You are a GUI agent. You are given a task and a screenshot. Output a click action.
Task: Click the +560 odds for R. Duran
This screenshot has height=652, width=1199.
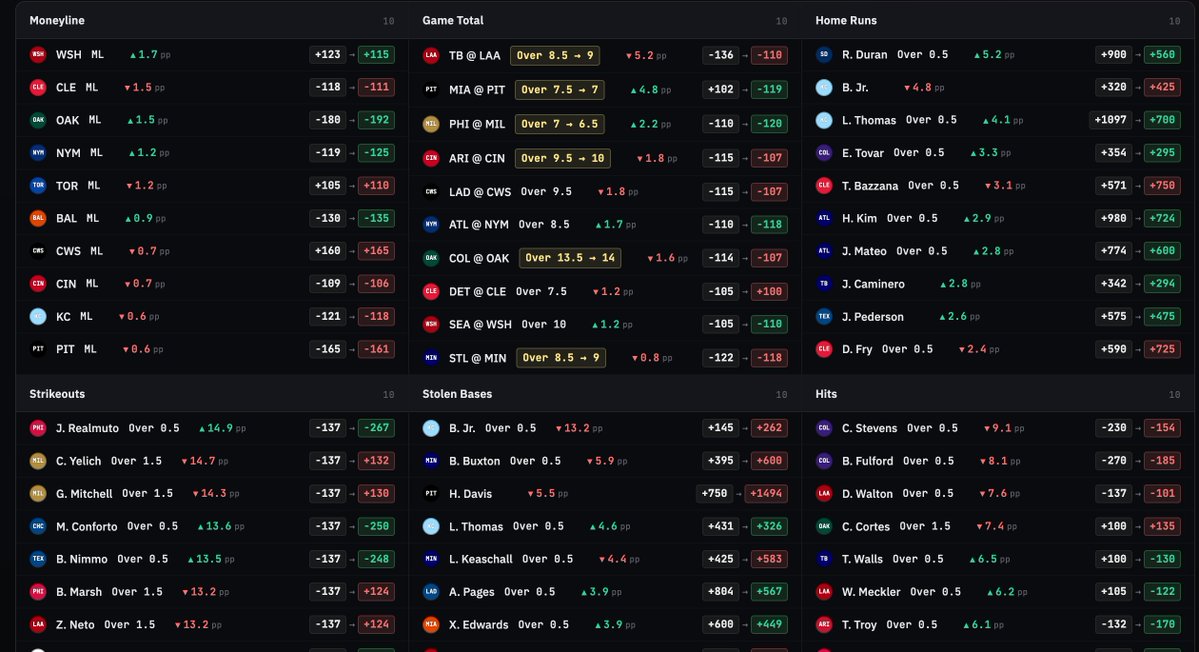point(1162,54)
